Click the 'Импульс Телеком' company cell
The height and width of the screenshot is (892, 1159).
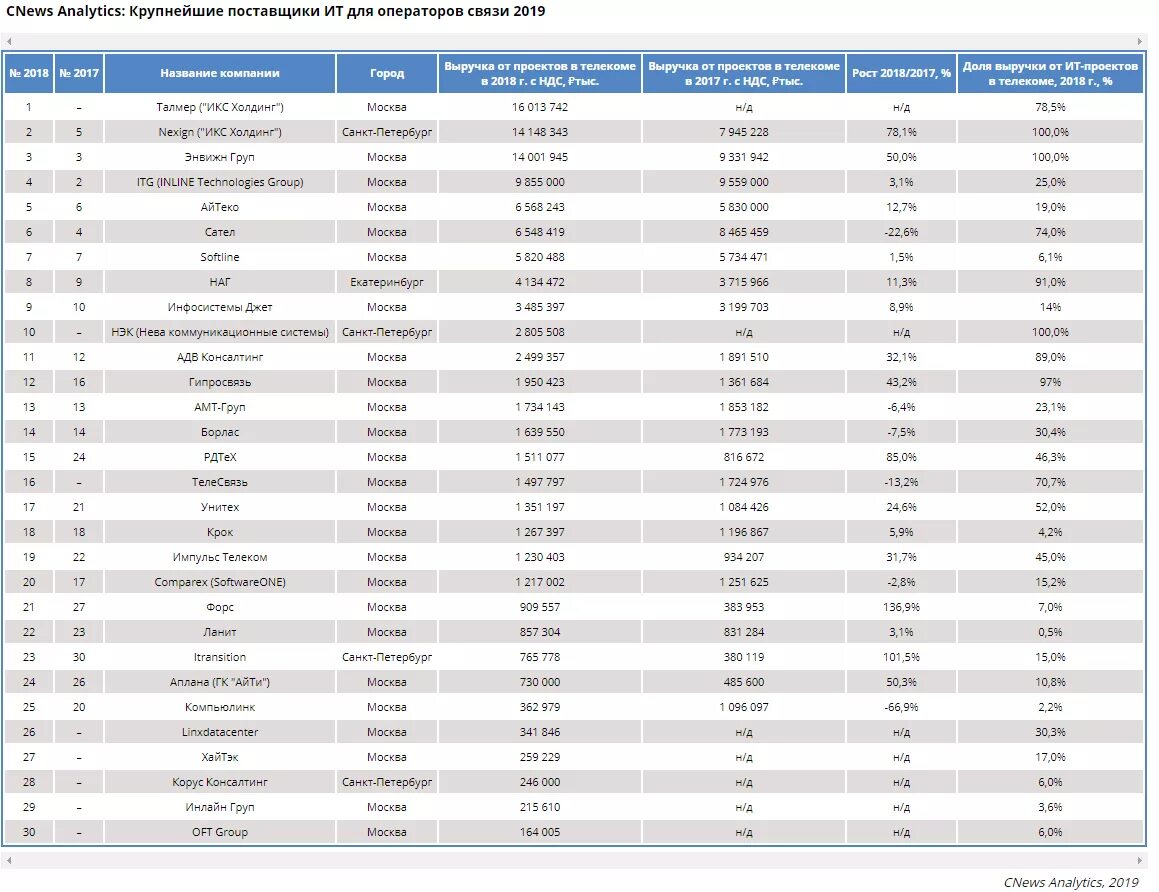point(220,557)
